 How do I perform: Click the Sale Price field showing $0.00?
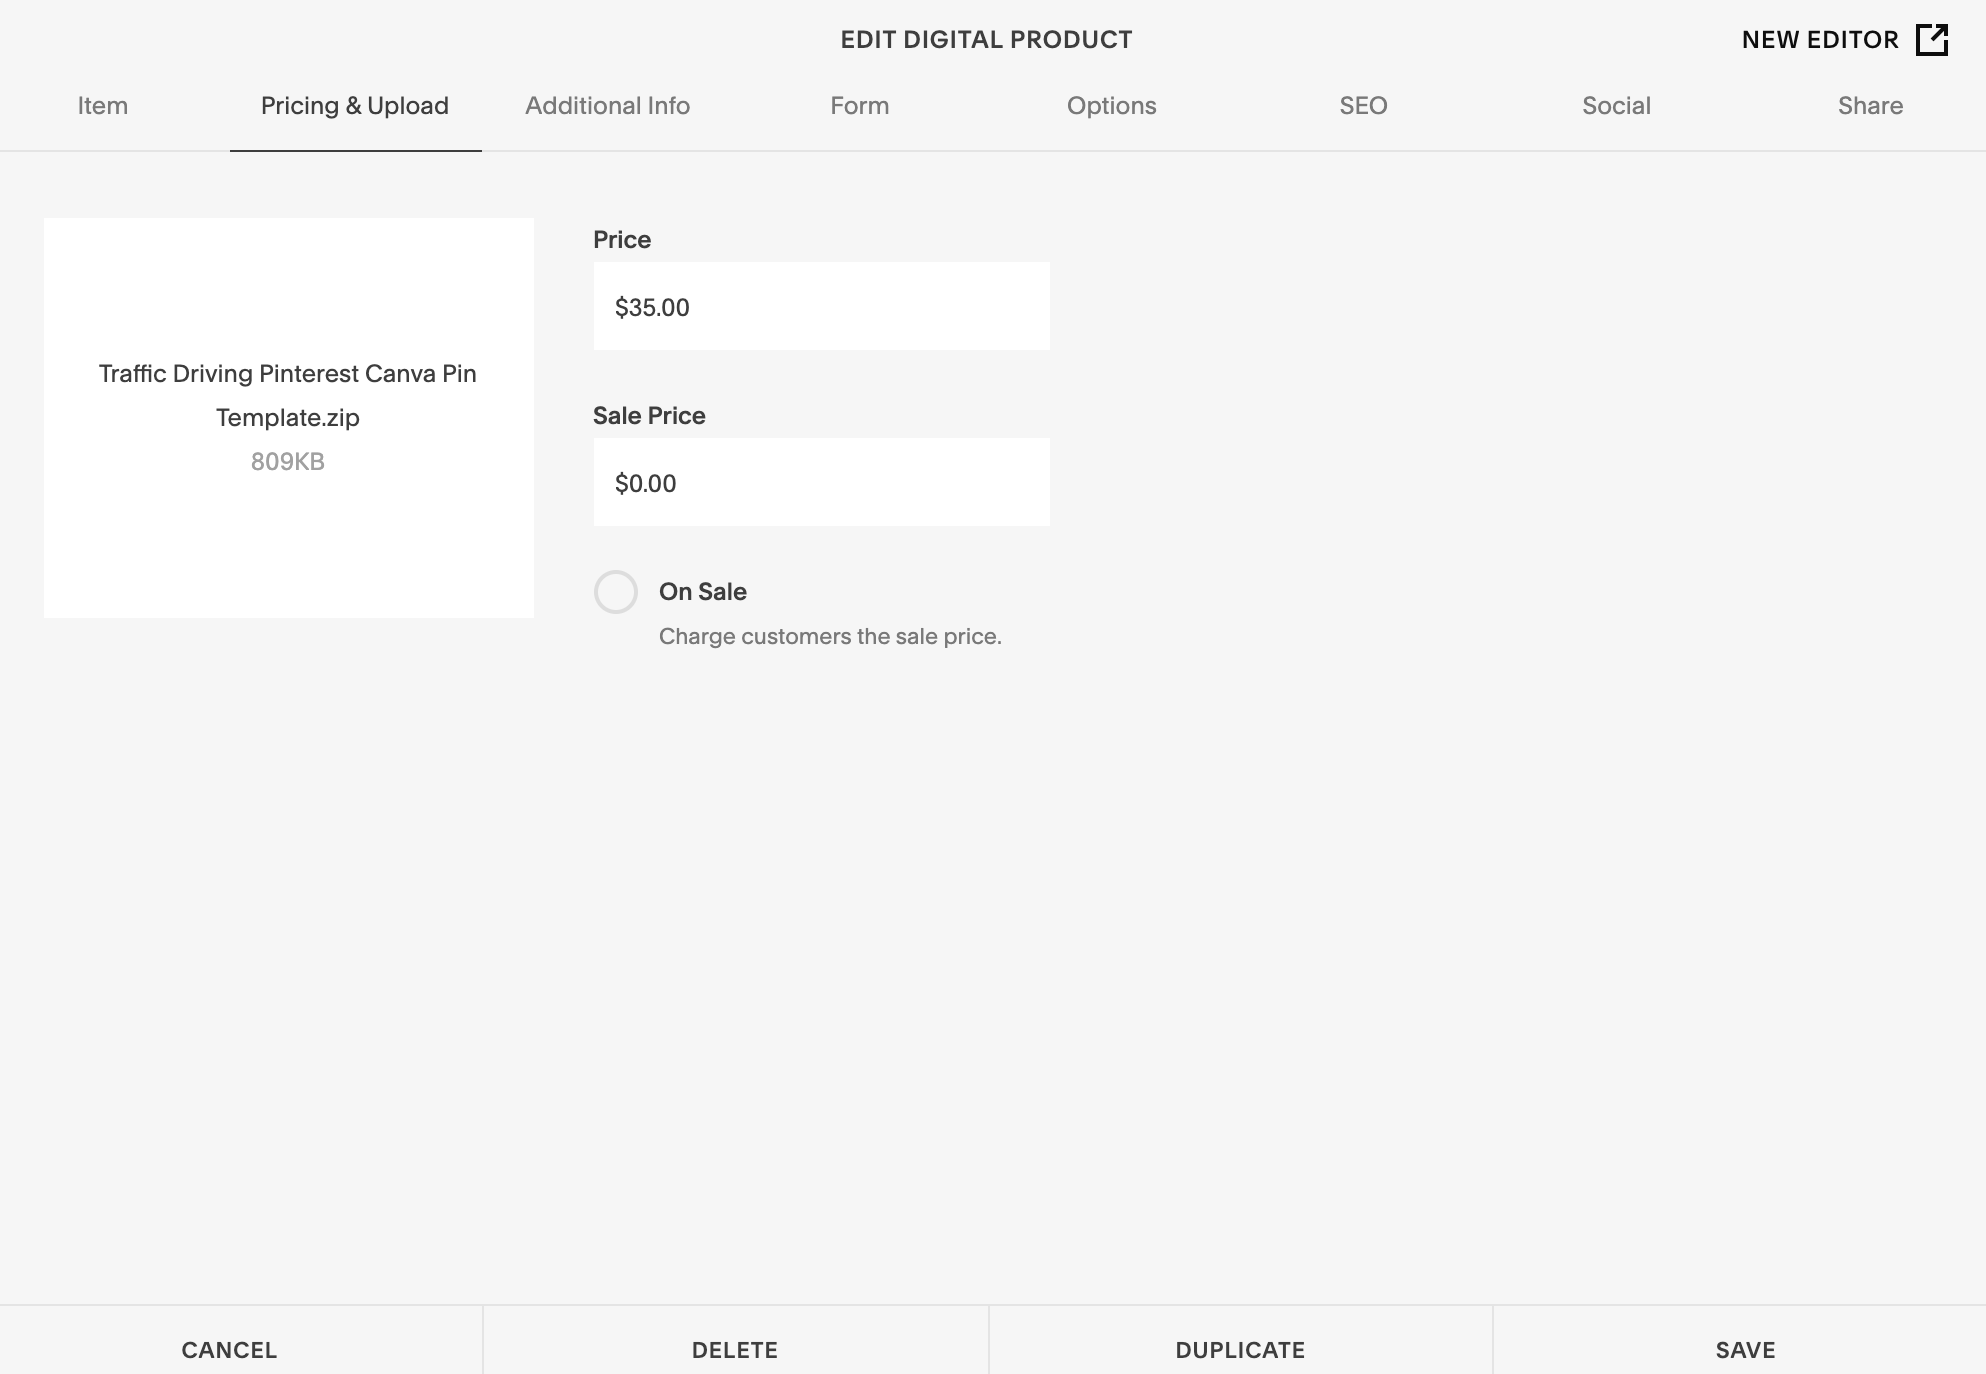point(821,483)
